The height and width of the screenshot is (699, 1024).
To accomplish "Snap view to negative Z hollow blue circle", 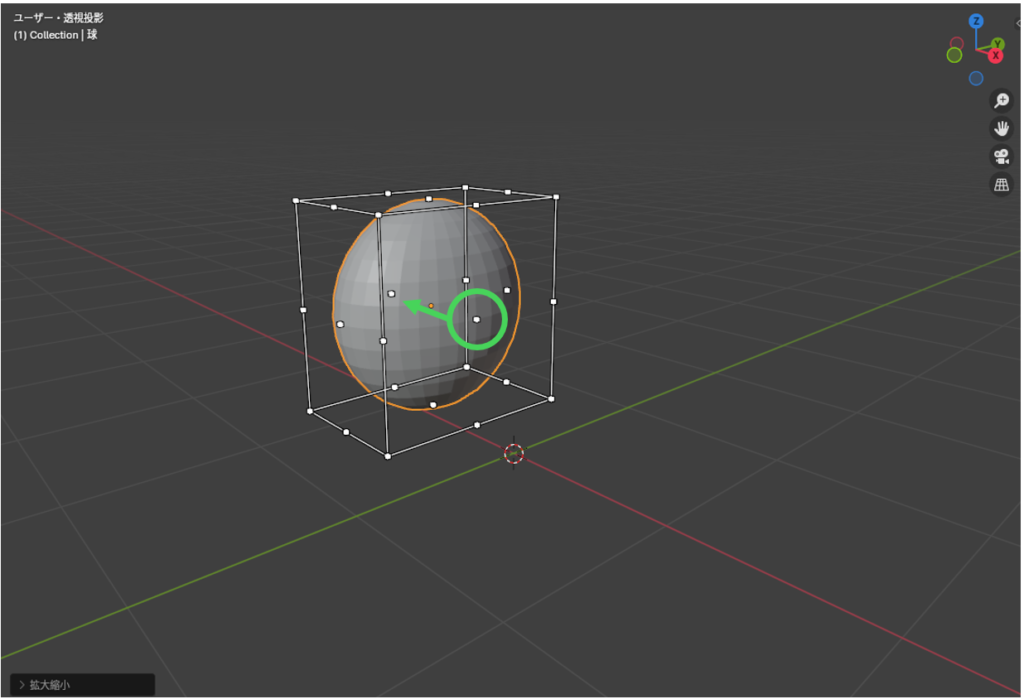I will (x=976, y=78).
